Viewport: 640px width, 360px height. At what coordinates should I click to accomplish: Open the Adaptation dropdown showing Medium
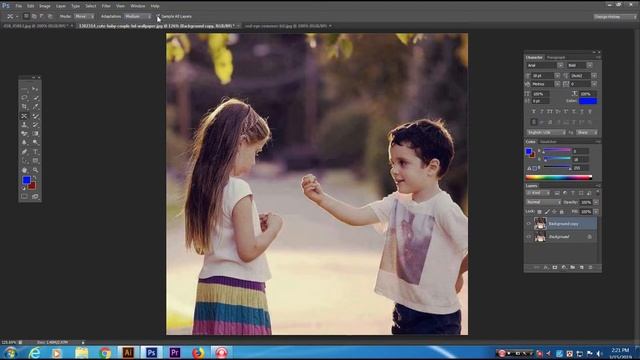(x=138, y=16)
